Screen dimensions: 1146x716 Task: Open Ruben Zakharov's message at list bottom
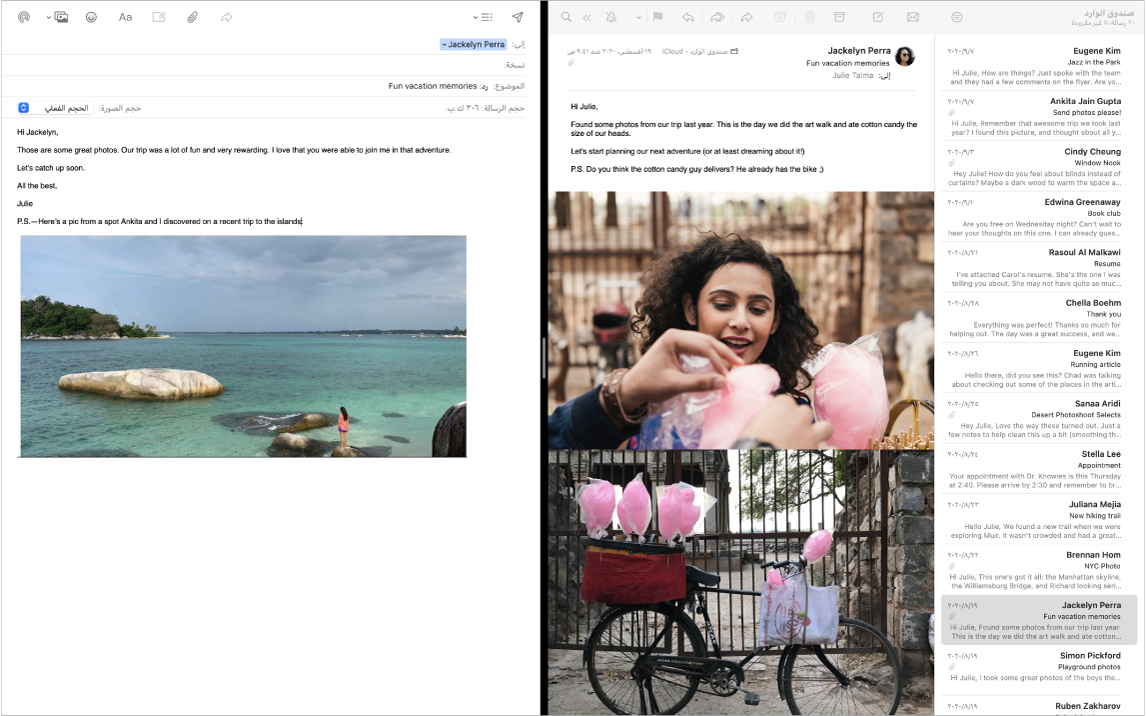point(1039,707)
